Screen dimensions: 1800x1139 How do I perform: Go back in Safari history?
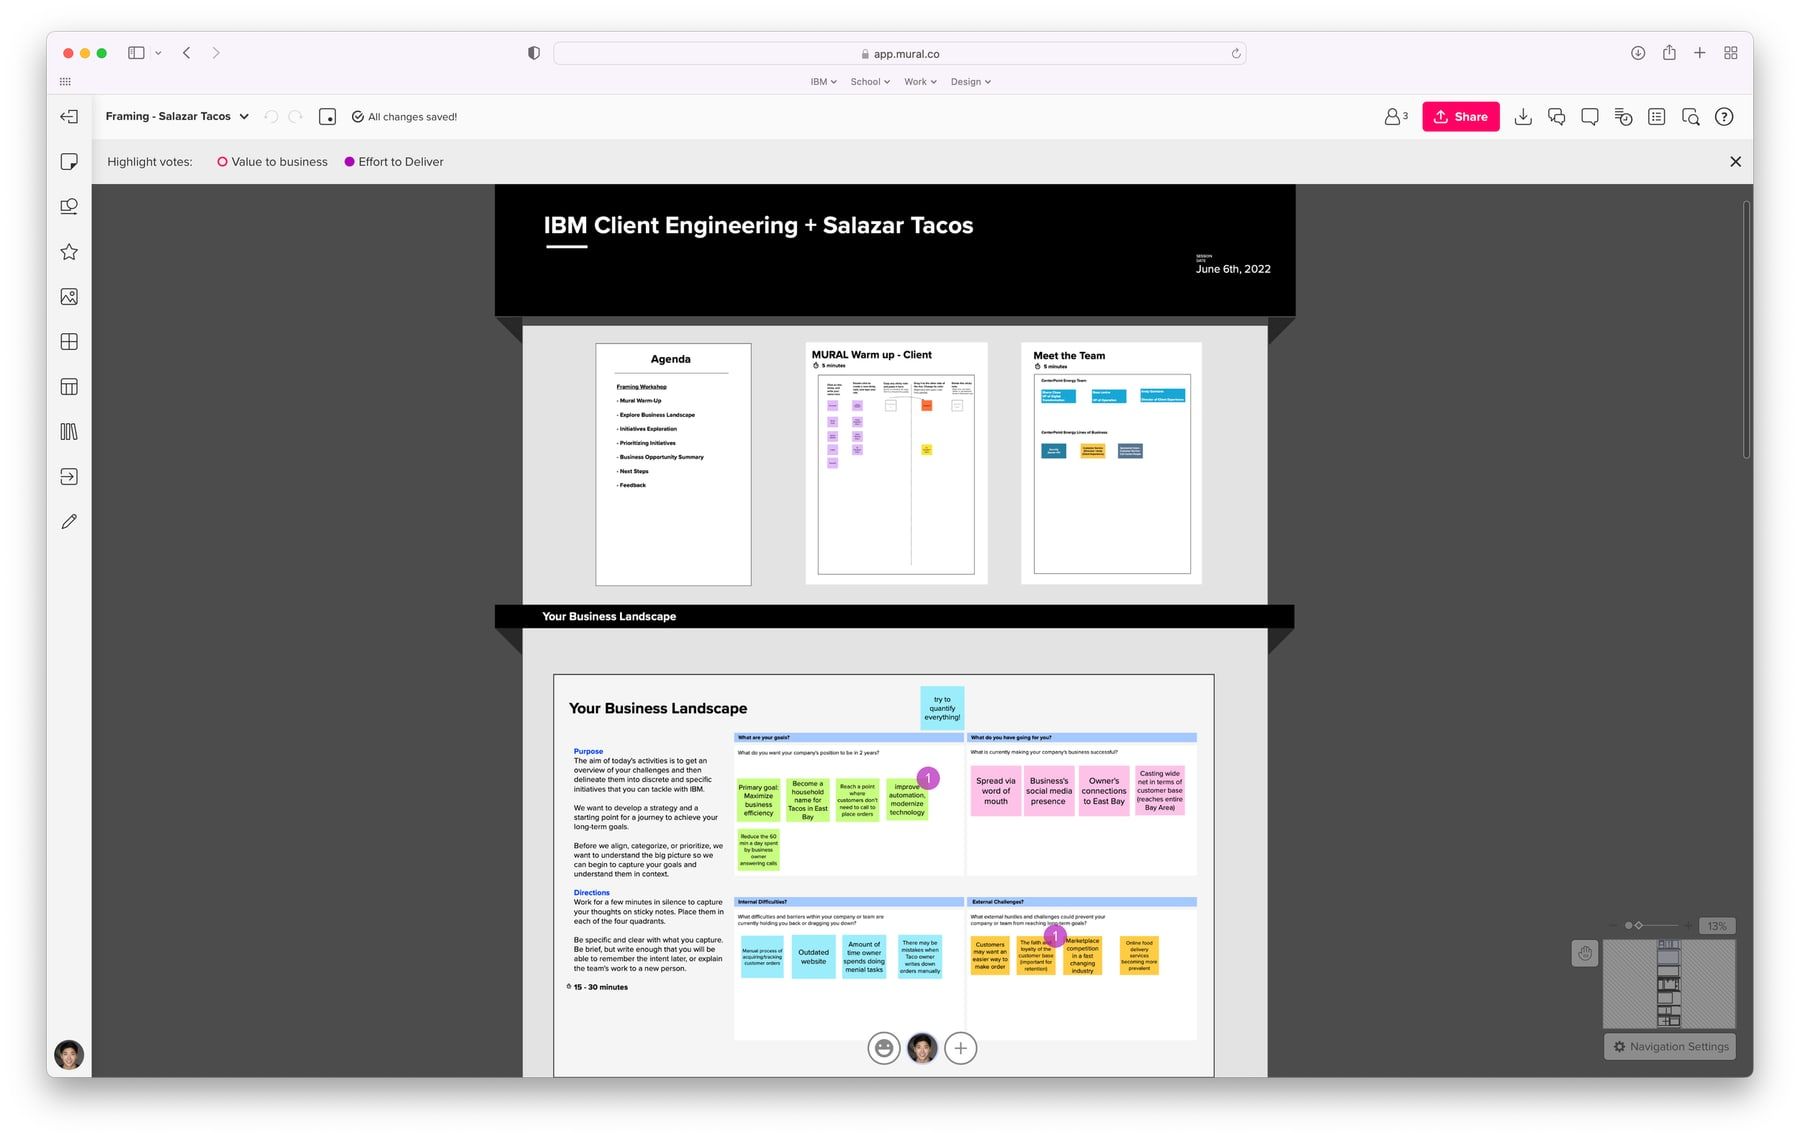pos(187,53)
